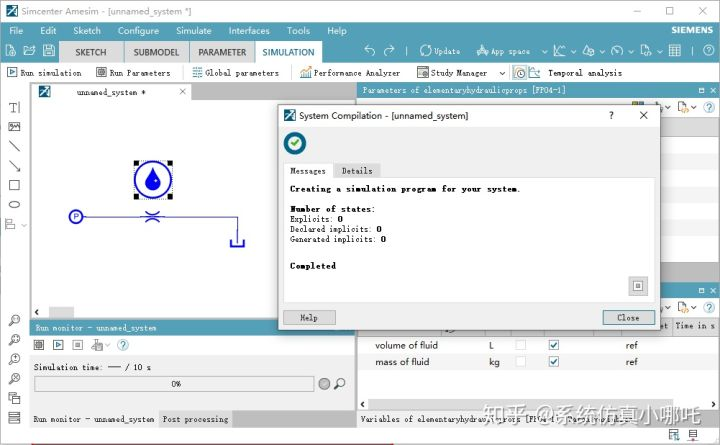Viewport: 720px width, 445px height.
Task: Open the Configure menu
Action: [138, 31]
